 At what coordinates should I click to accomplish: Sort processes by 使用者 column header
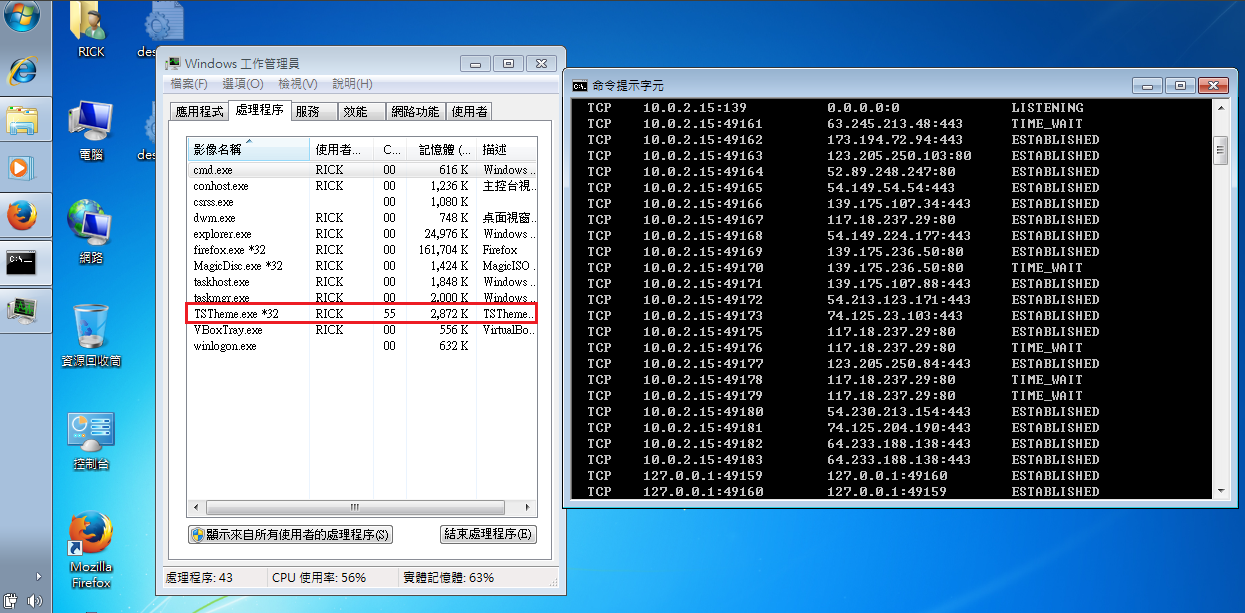(x=341, y=150)
